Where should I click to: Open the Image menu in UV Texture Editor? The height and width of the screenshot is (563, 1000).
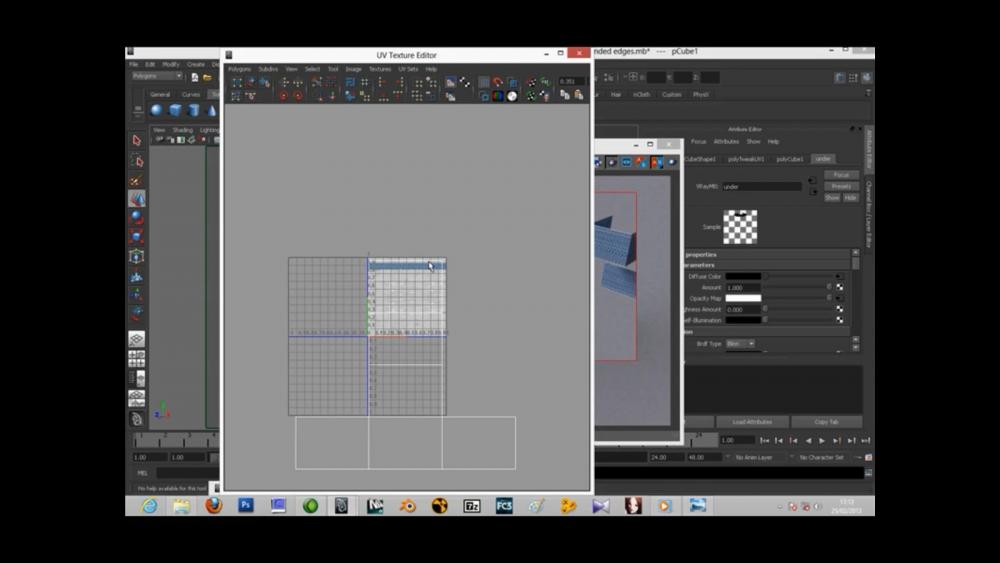tap(353, 69)
